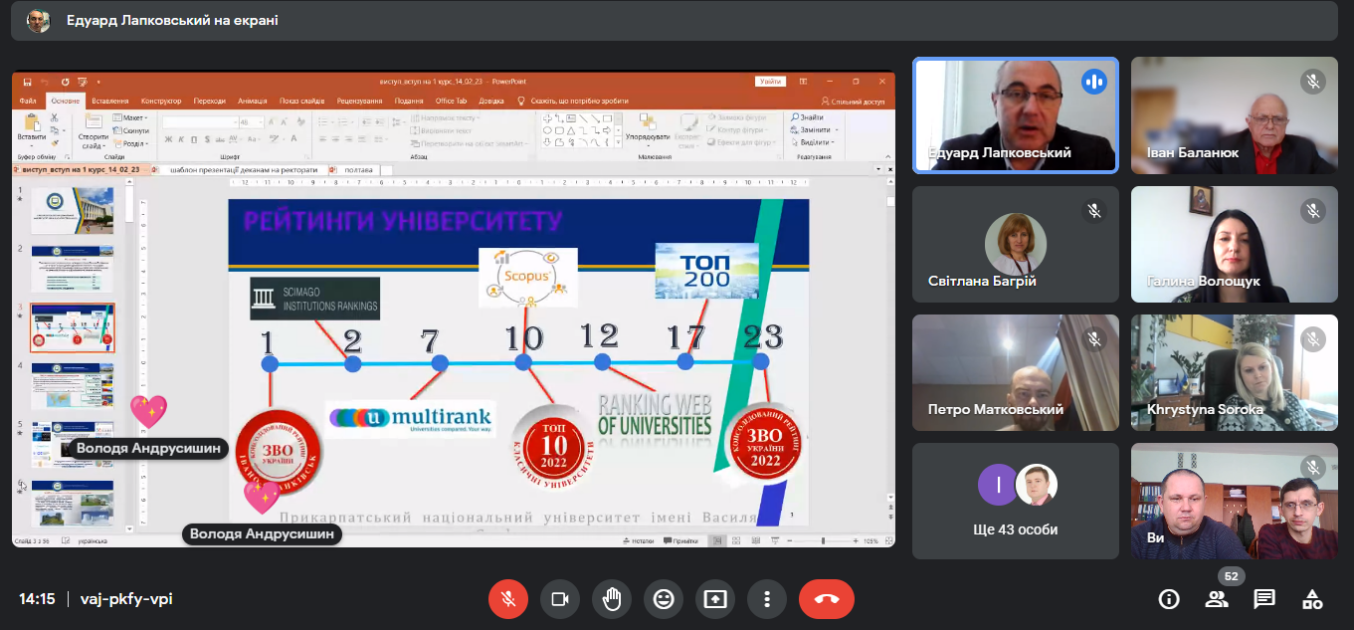Open the emoji reactions picker
1354x630 pixels.
663,599
